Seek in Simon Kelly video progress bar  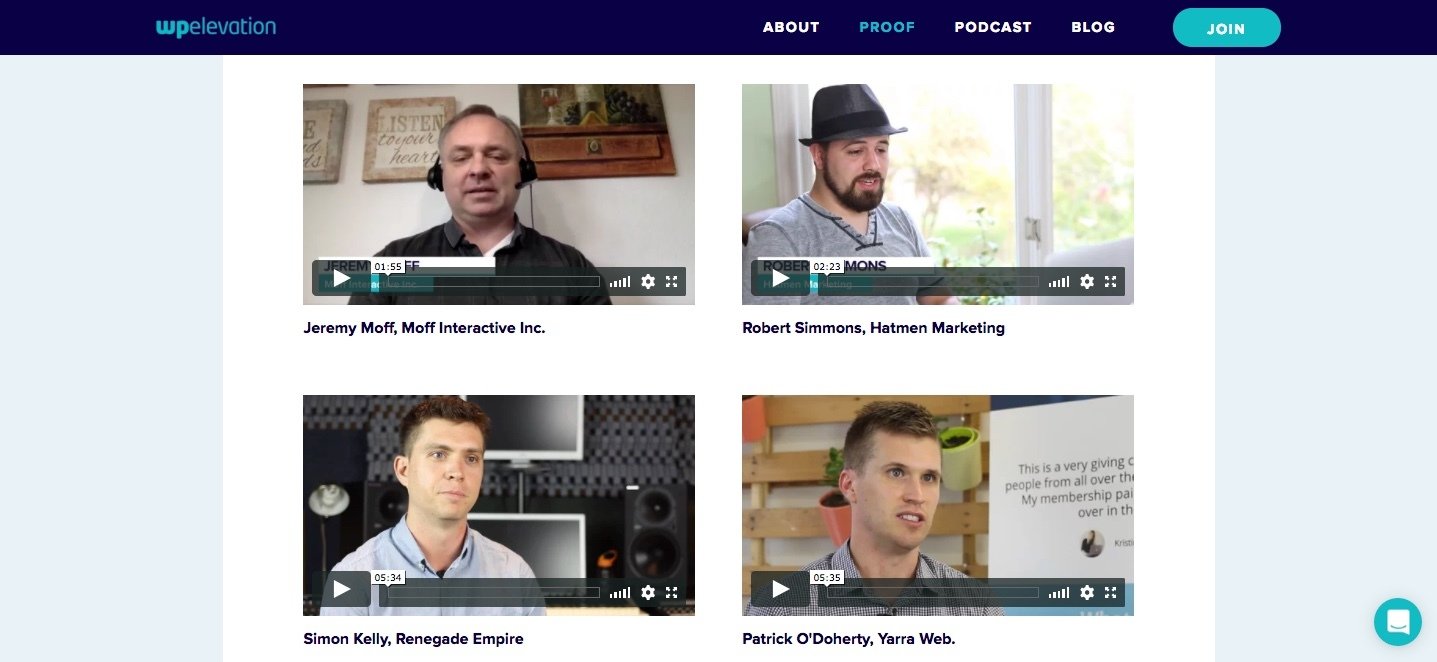(x=494, y=593)
